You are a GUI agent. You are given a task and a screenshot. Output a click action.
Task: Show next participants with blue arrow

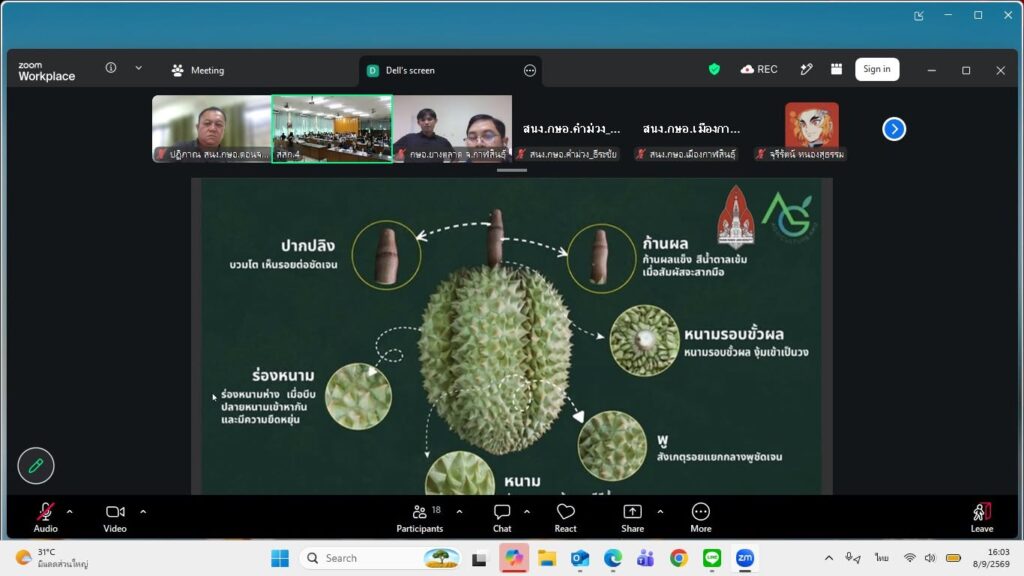(894, 129)
